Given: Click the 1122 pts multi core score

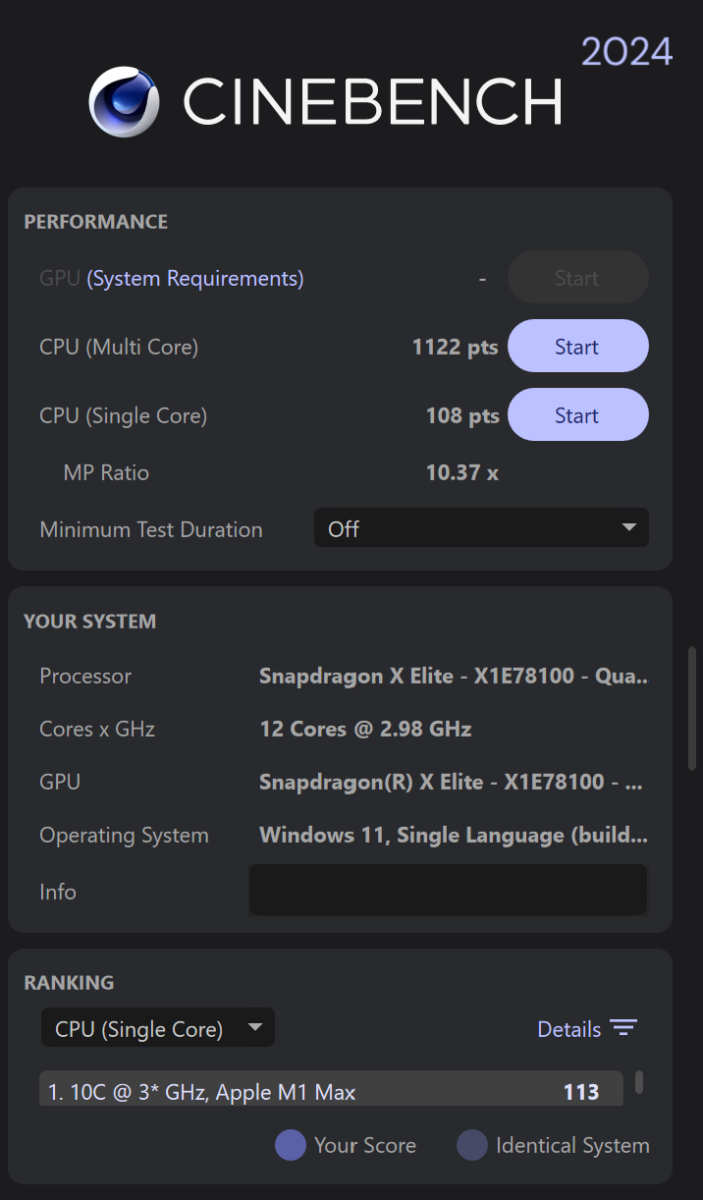Looking at the screenshot, I should [455, 347].
